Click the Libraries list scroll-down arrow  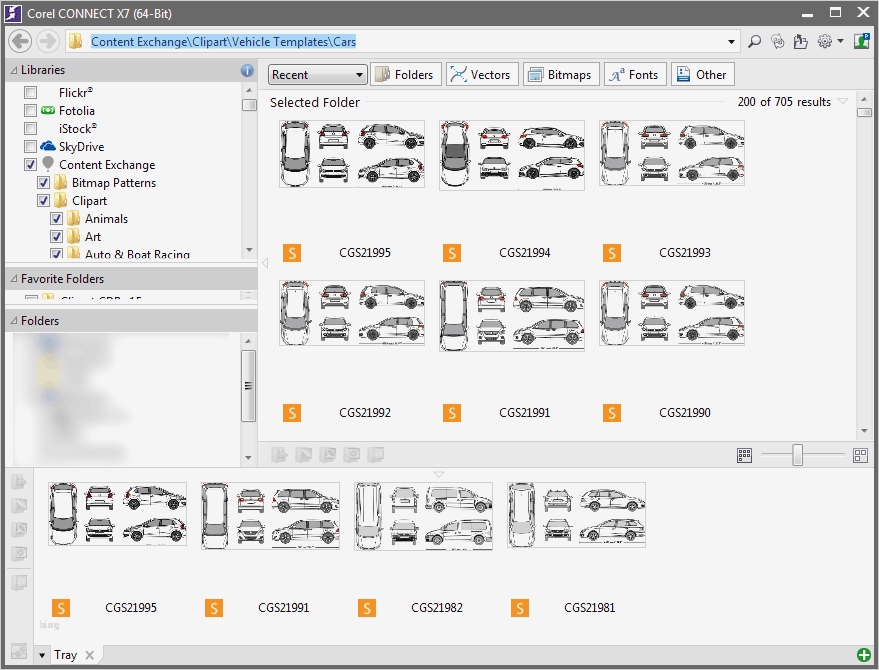click(x=249, y=250)
